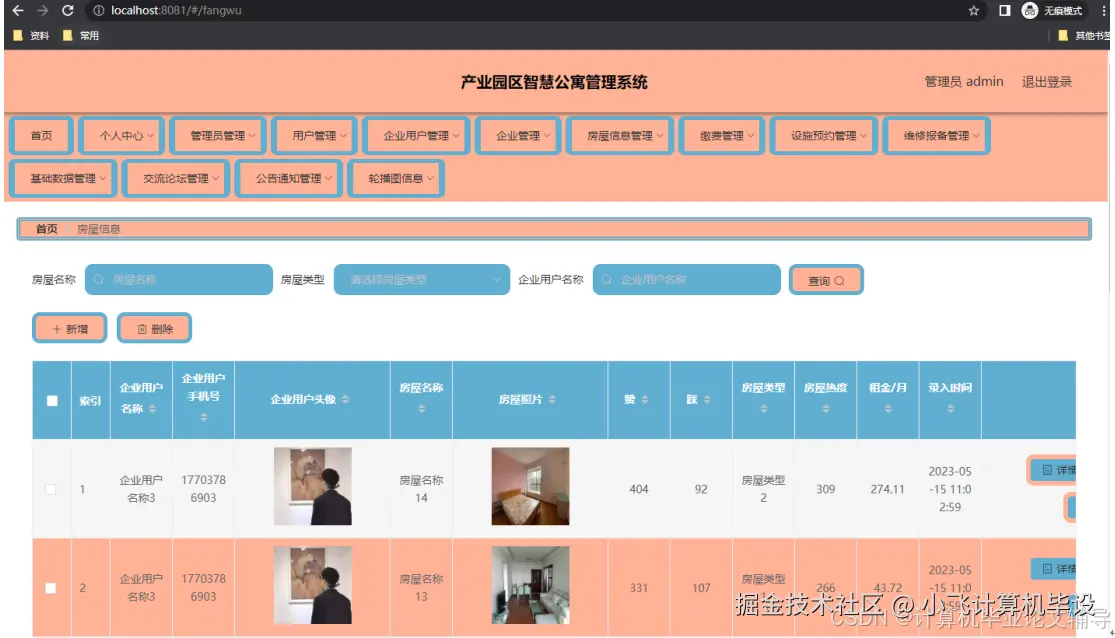Screen dimensions: 1115x638
Task: Expand the 房屋信息管理 menu
Action: (620, 135)
